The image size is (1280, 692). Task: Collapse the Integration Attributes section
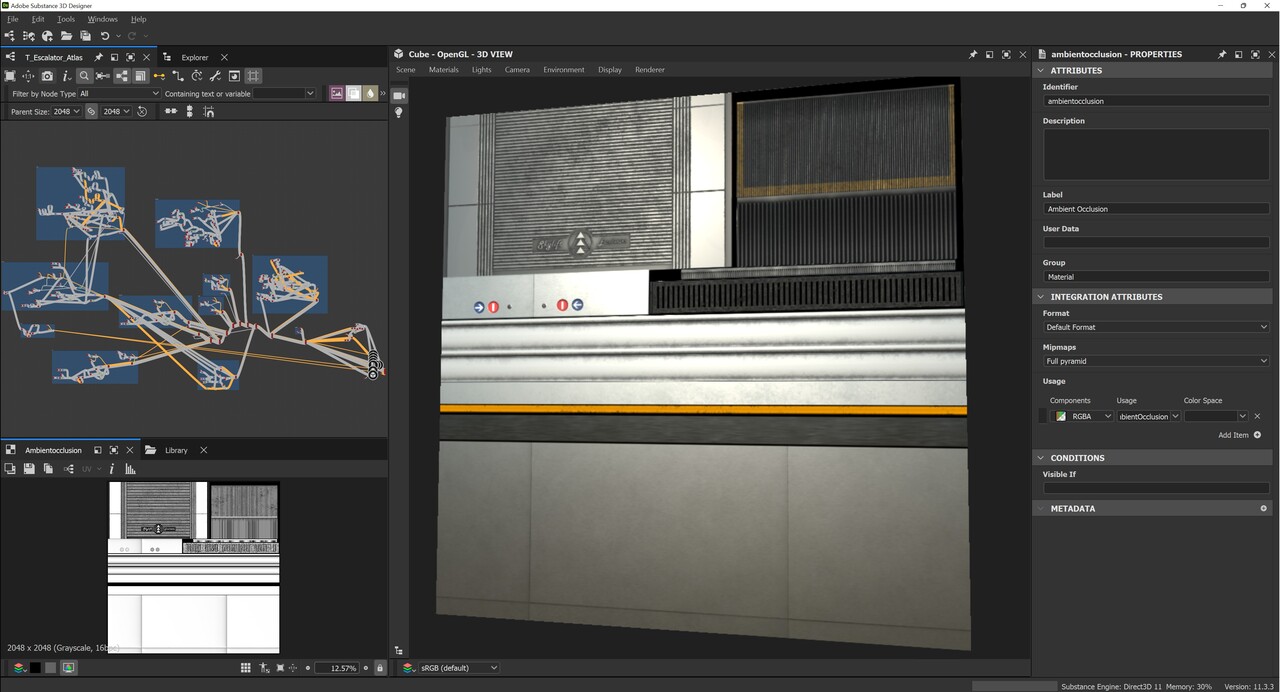tap(1041, 297)
